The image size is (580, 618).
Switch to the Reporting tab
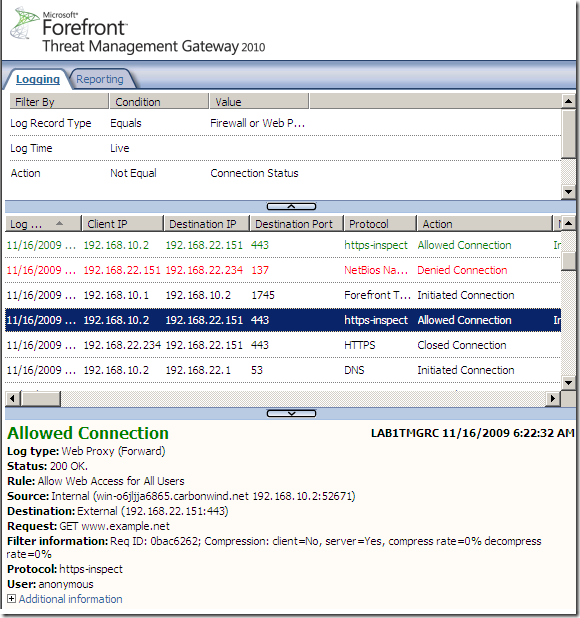pyautogui.click(x=100, y=79)
